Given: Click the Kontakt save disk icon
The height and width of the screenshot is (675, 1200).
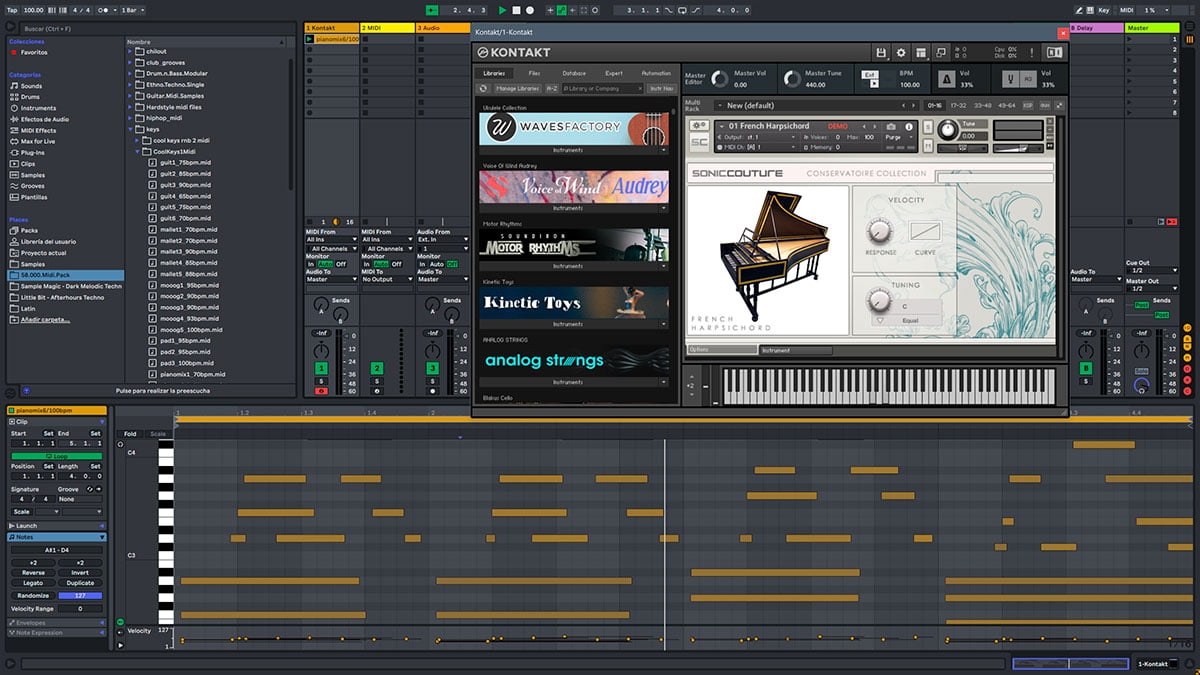Looking at the screenshot, I should (x=881, y=52).
